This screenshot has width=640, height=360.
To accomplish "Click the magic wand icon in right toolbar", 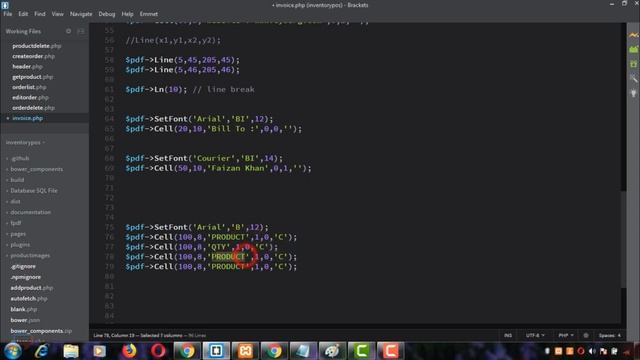I will pos(633,78).
